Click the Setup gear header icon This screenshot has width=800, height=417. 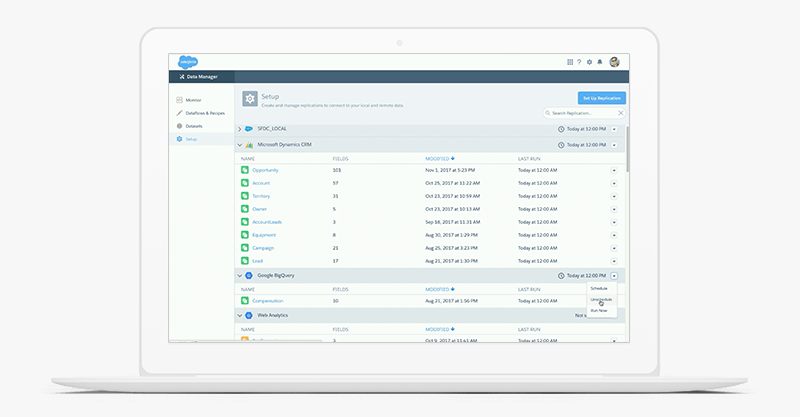coord(250,99)
